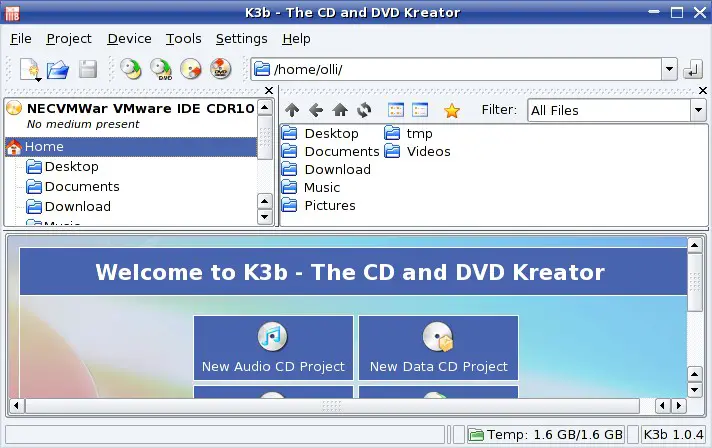Click the /home/olli/ location field

coord(456,69)
